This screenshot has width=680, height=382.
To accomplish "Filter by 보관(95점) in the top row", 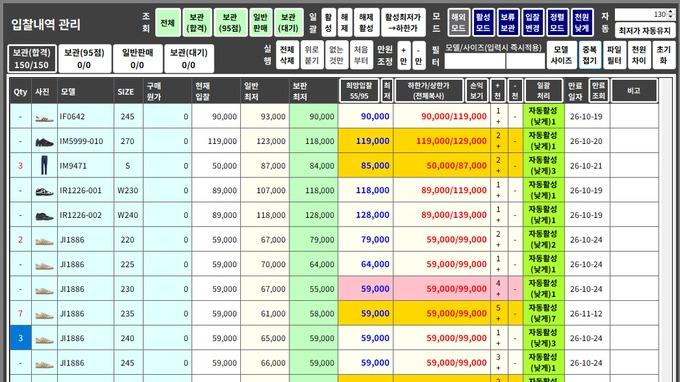I will [230, 23].
